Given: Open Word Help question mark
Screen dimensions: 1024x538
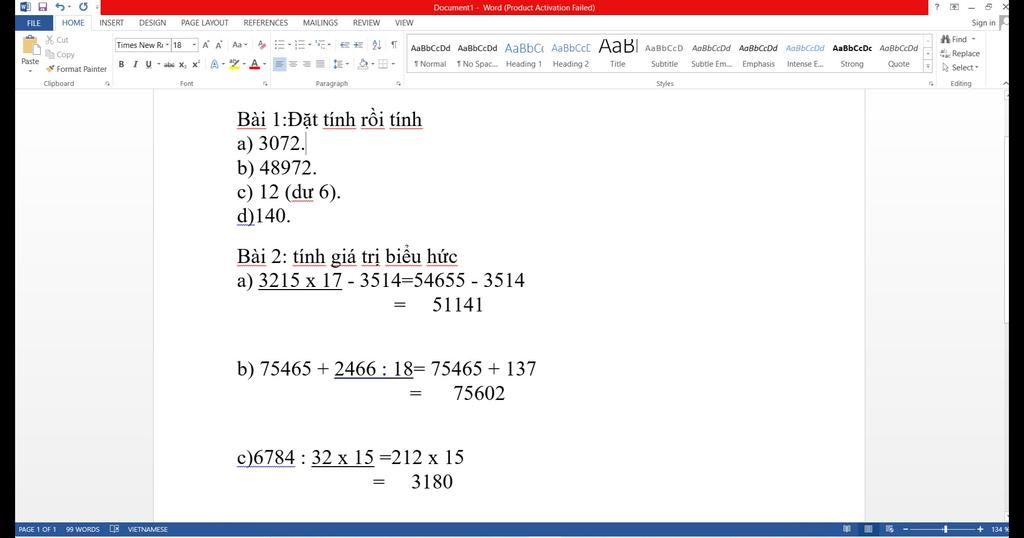Looking at the screenshot, I should [x=937, y=7].
